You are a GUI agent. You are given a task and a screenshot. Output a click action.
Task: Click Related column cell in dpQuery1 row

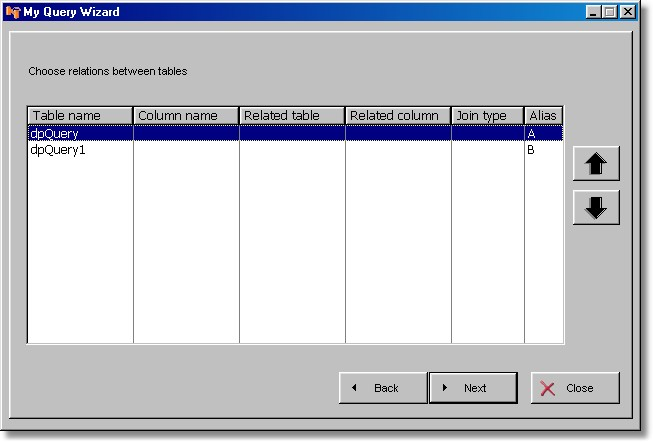398,149
